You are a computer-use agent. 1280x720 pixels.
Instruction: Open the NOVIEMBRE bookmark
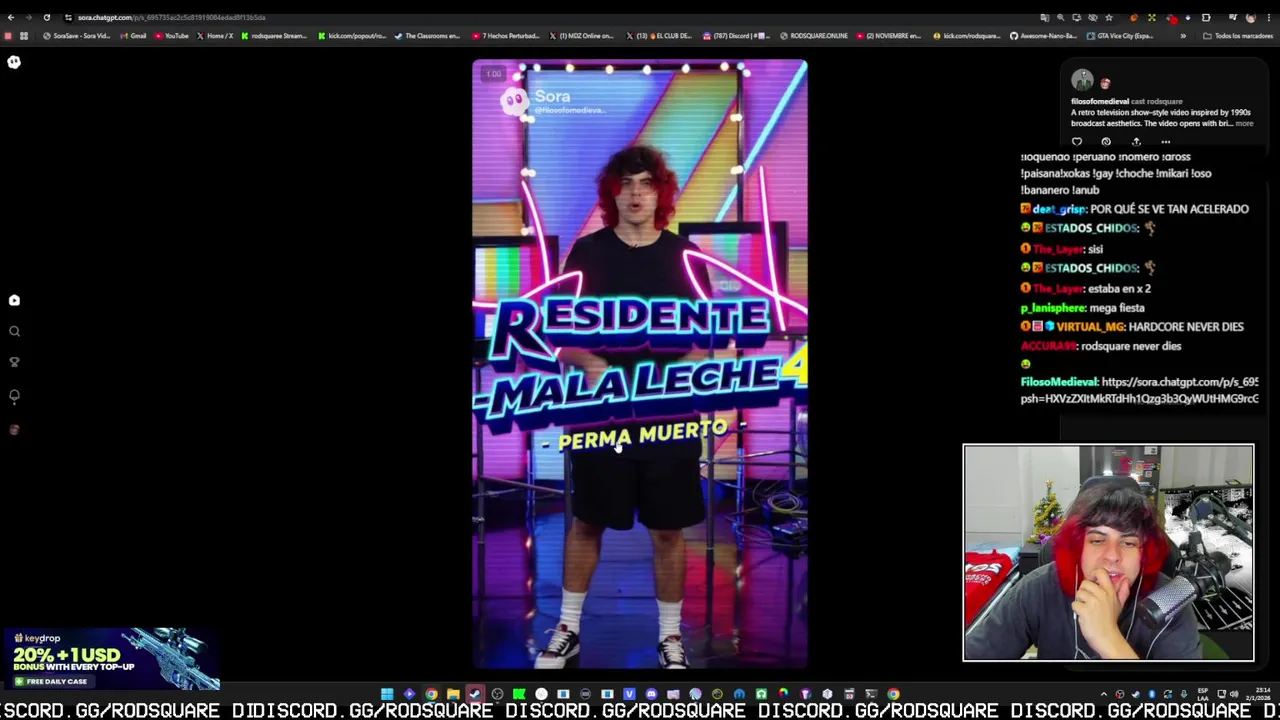coord(889,36)
